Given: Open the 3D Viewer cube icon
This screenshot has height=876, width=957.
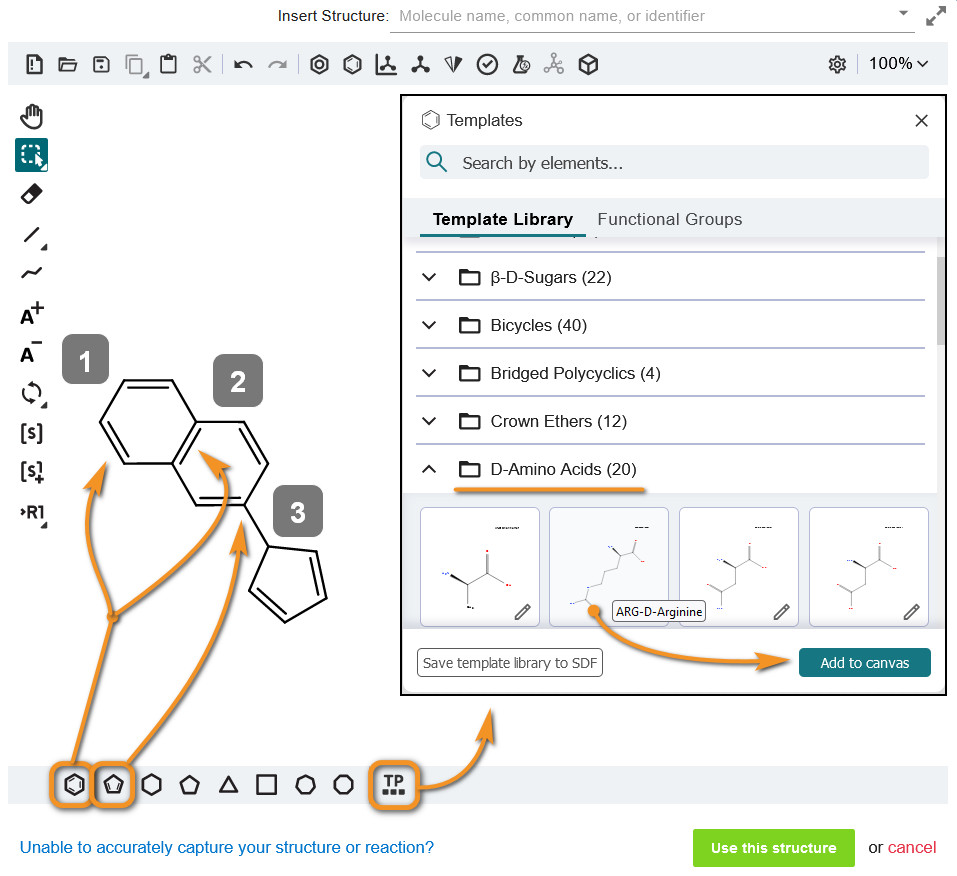Looking at the screenshot, I should tap(589, 64).
